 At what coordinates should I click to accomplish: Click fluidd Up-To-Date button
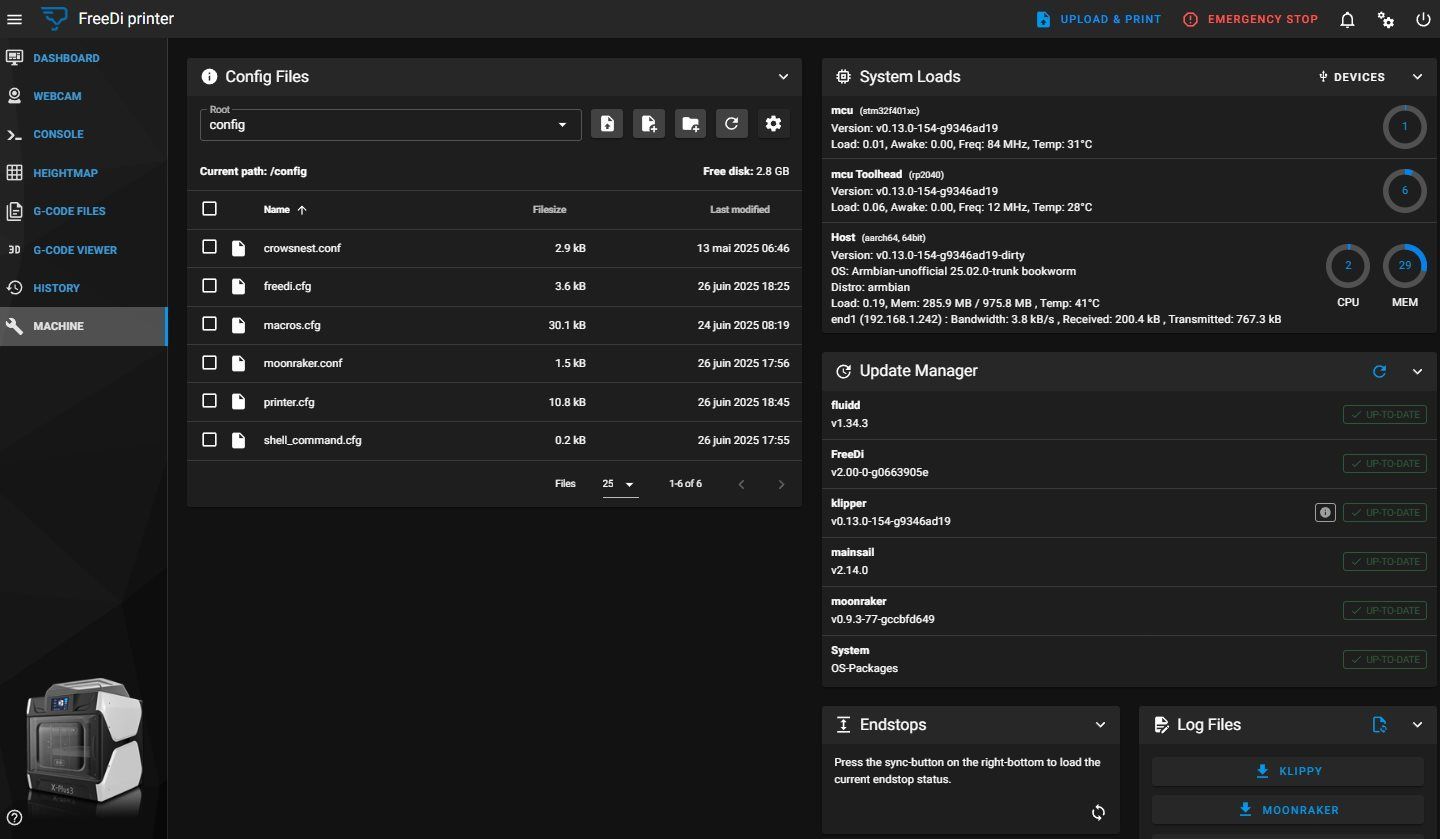point(1384,414)
